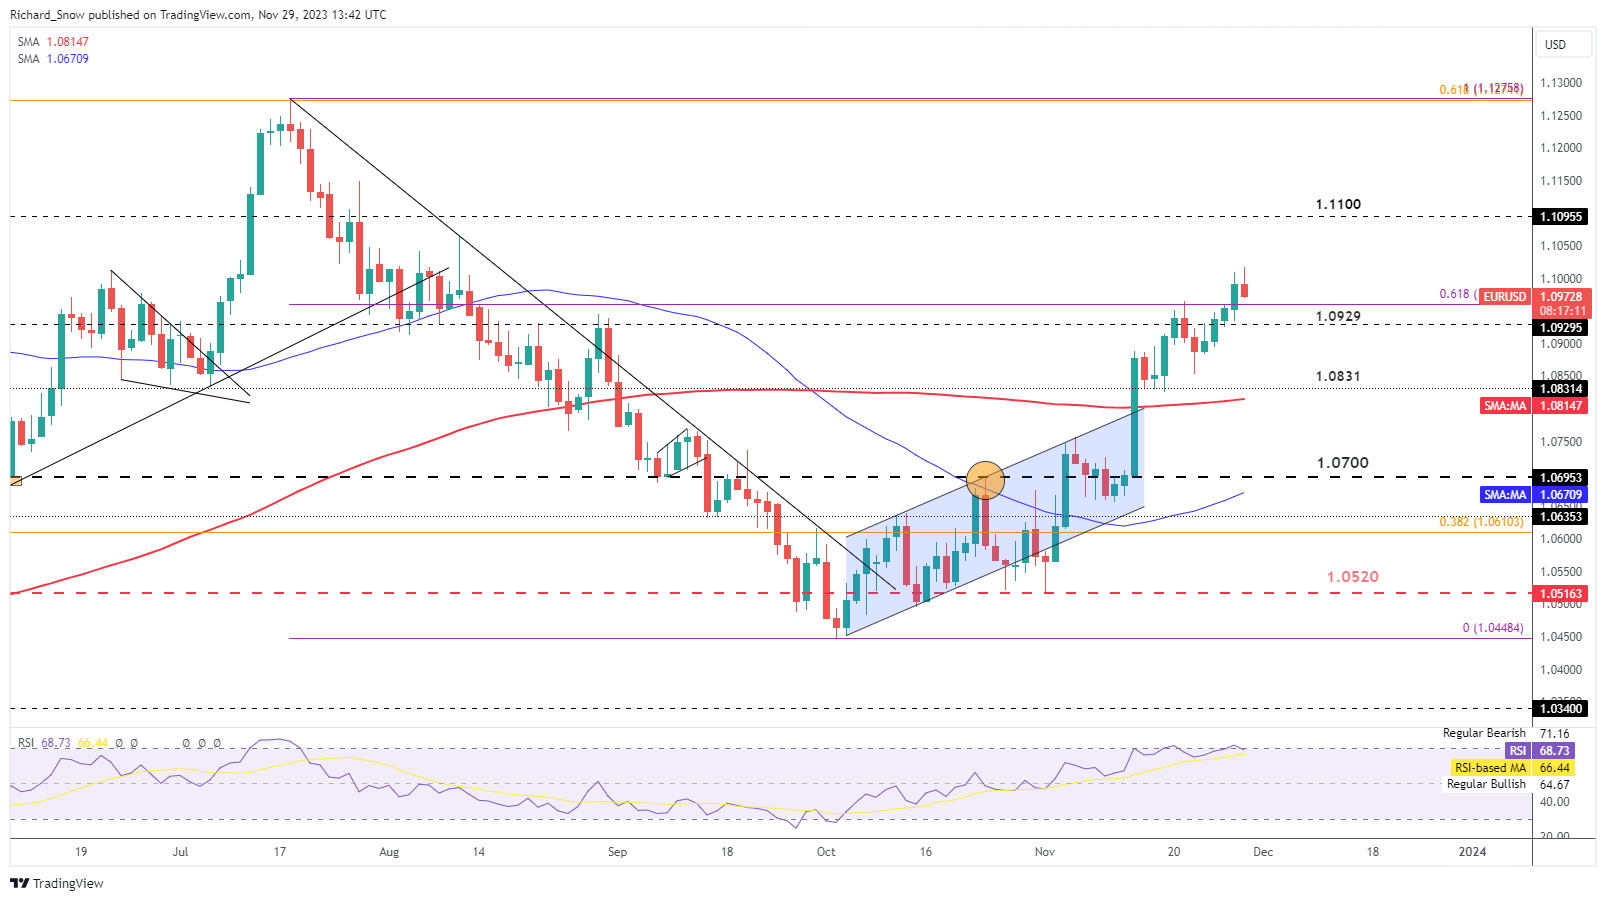Image resolution: width=1606 pixels, height=901 pixels.
Task: Click the 1.03400 price level label
Action: click(1561, 709)
